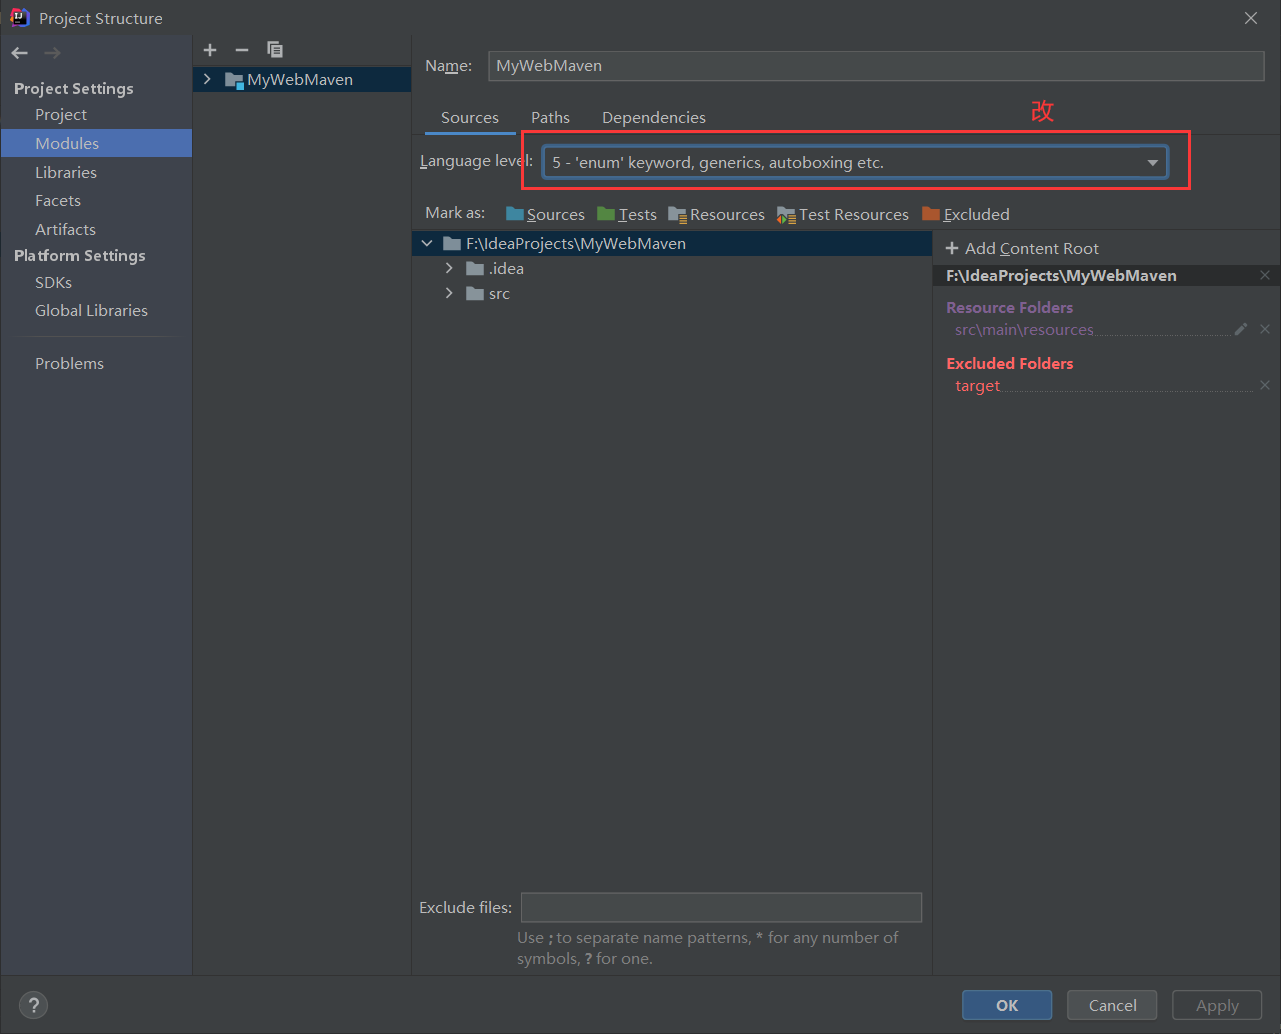
Task: Open the Language level dropdown
Action: point(855,162)
